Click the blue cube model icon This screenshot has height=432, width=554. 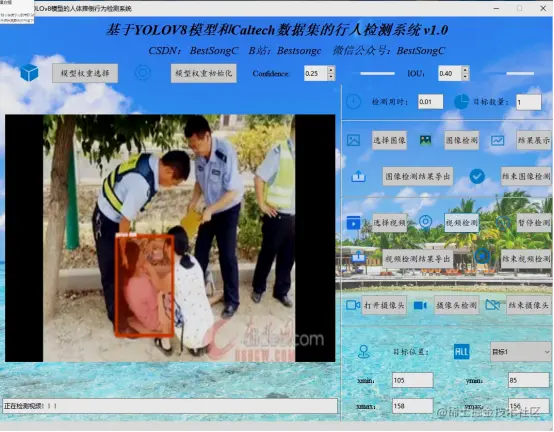29,73
